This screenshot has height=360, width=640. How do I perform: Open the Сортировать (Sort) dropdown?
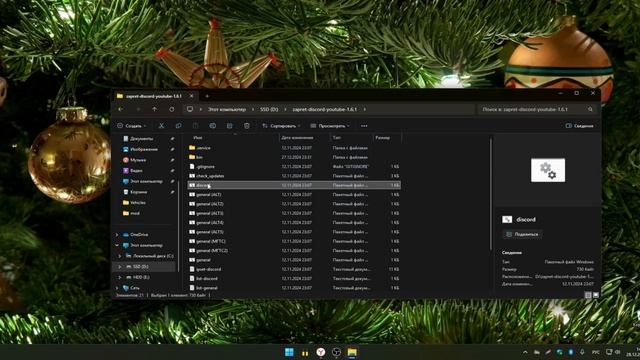point(281,126)
